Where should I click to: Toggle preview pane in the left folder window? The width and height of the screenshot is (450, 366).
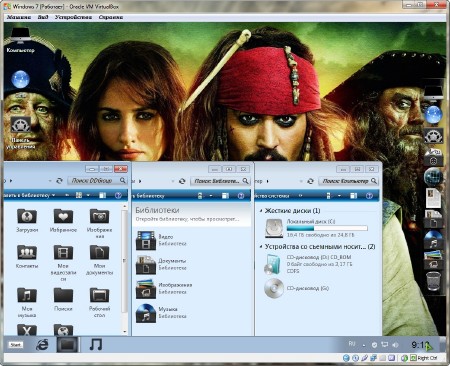coord(102,195)
